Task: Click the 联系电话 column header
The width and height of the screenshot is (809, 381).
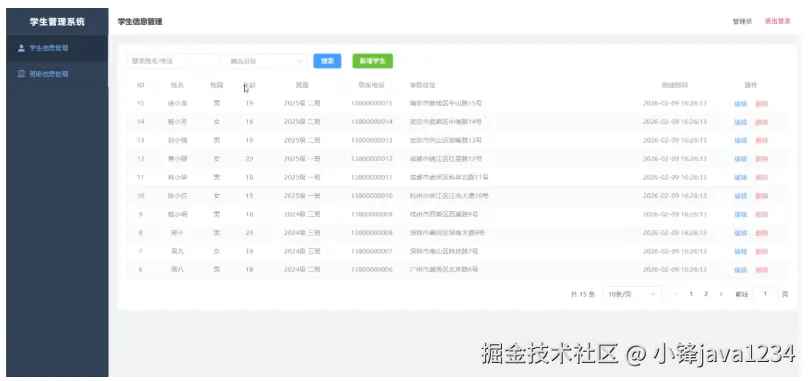Action: click(371, 85)
